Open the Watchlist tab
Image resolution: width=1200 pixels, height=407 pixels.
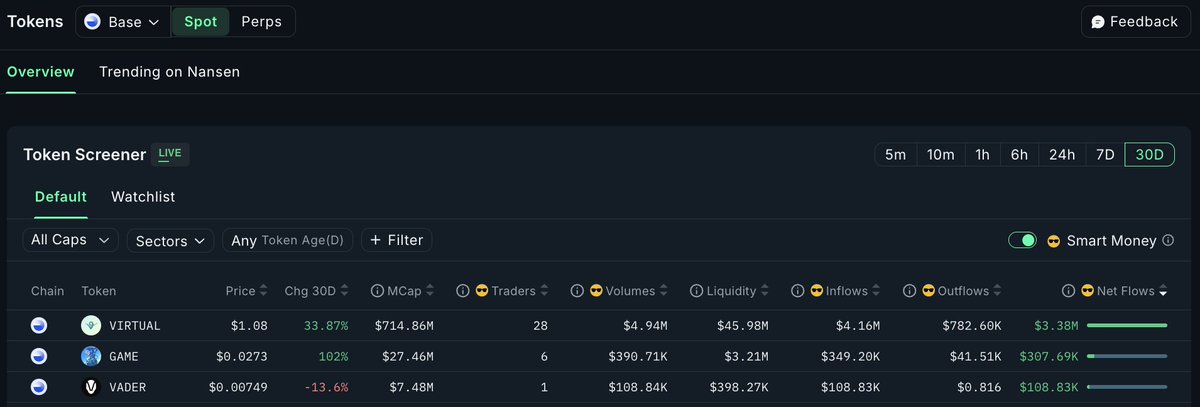pos(143,197)
